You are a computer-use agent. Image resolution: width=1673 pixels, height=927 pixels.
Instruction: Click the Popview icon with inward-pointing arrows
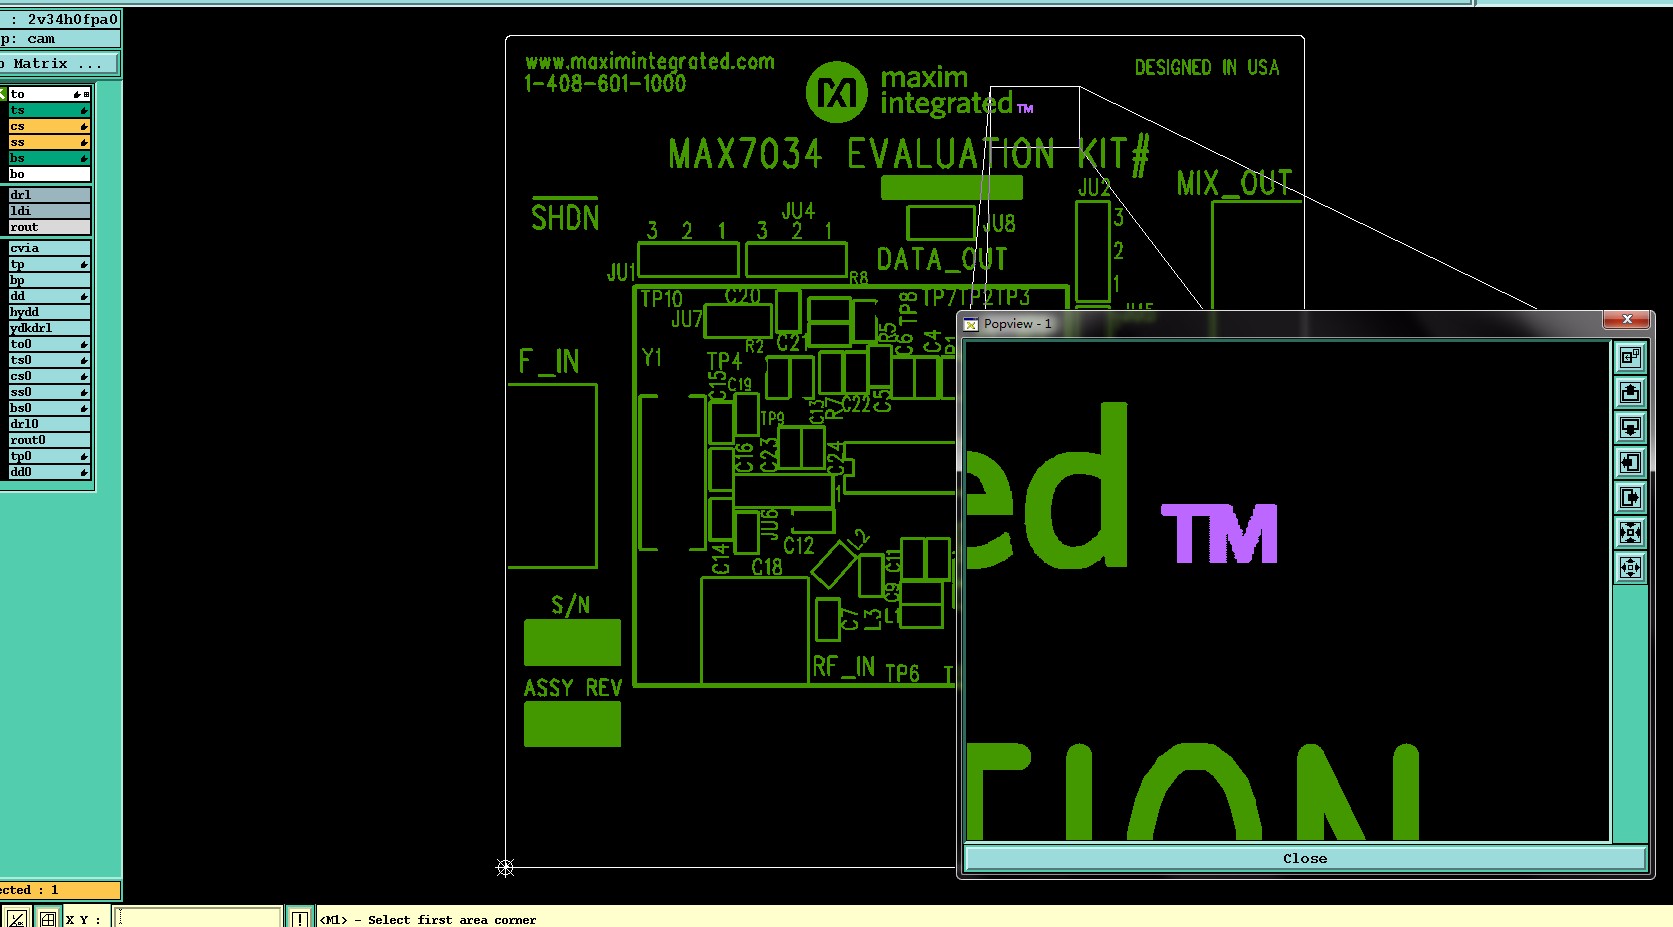pos(1630,532)
